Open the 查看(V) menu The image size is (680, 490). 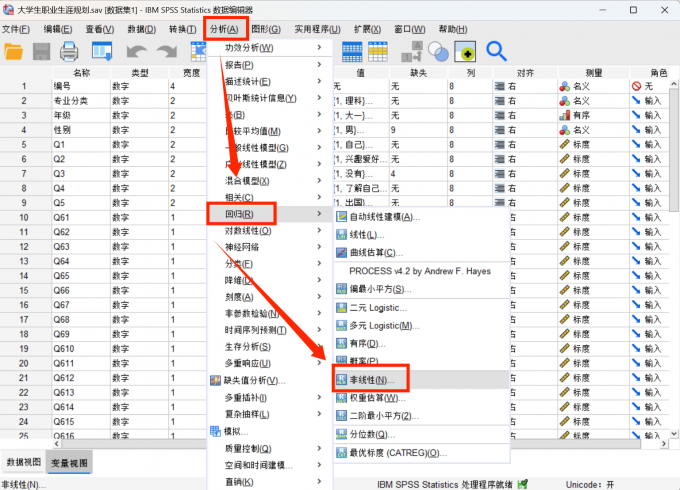100,29
